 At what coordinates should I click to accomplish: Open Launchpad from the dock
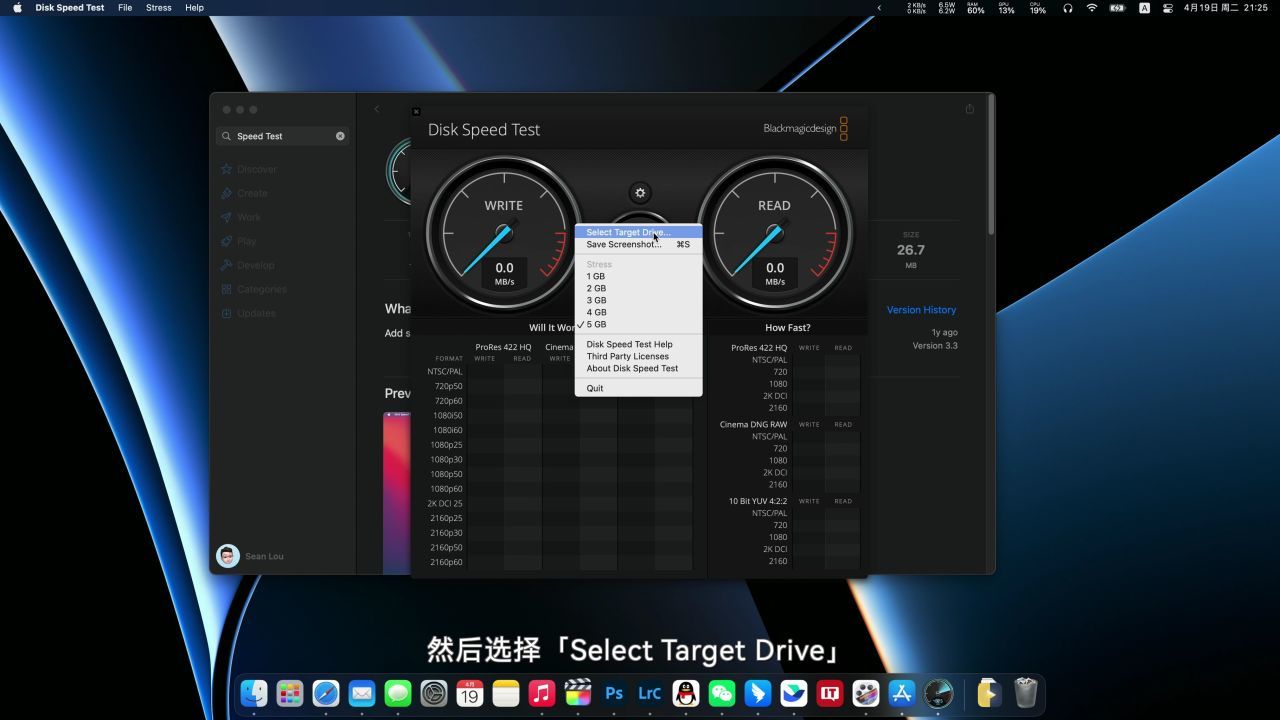(290, 693)
